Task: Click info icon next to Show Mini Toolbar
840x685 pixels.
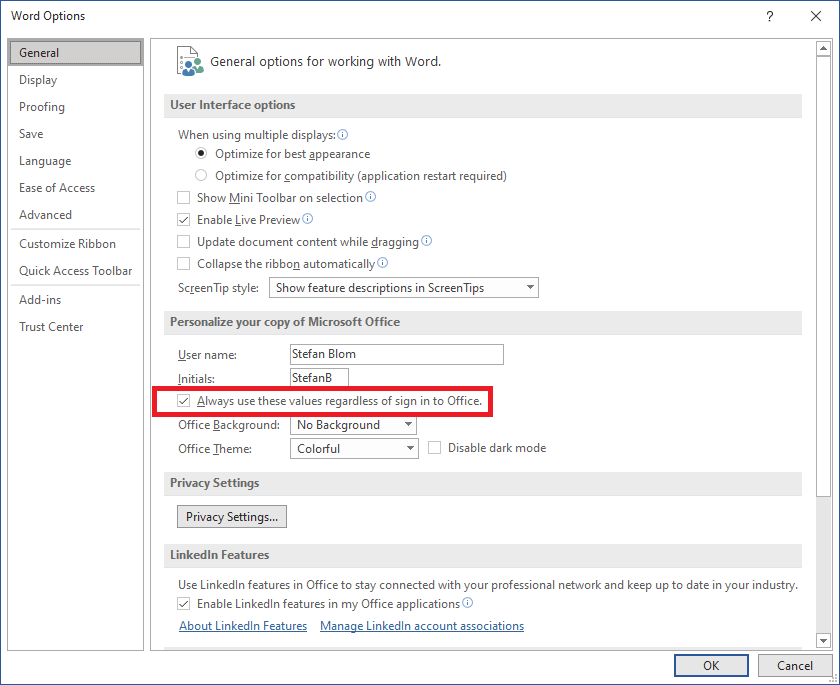Action: coord(371,197)
